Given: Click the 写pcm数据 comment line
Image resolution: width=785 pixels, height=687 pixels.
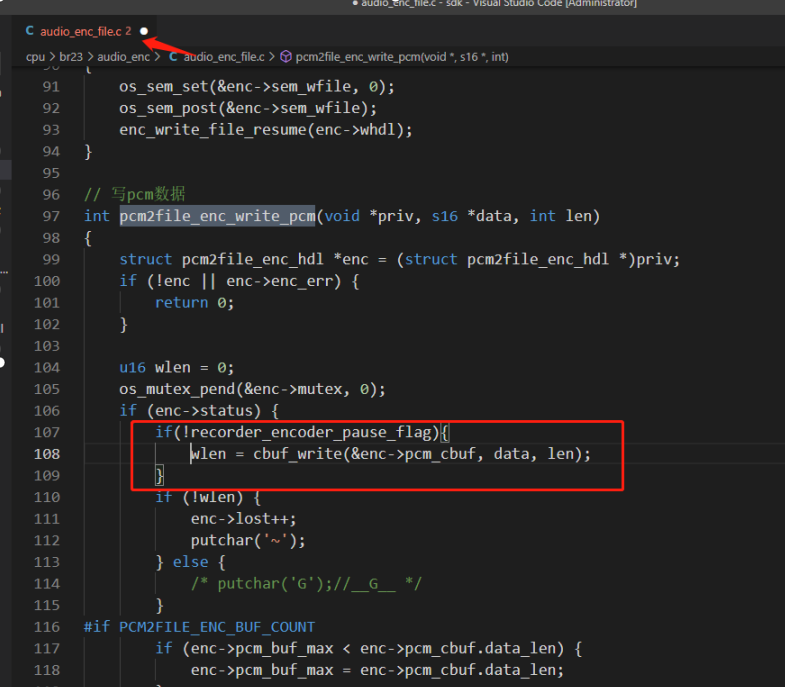Looking at the screenshot, I should click(135, 194).
